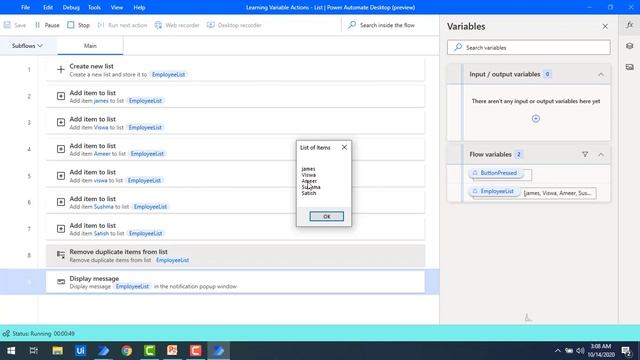Open File Explorer from the taskbar
This screenshot has height=360, width=640.
point(58,351)
